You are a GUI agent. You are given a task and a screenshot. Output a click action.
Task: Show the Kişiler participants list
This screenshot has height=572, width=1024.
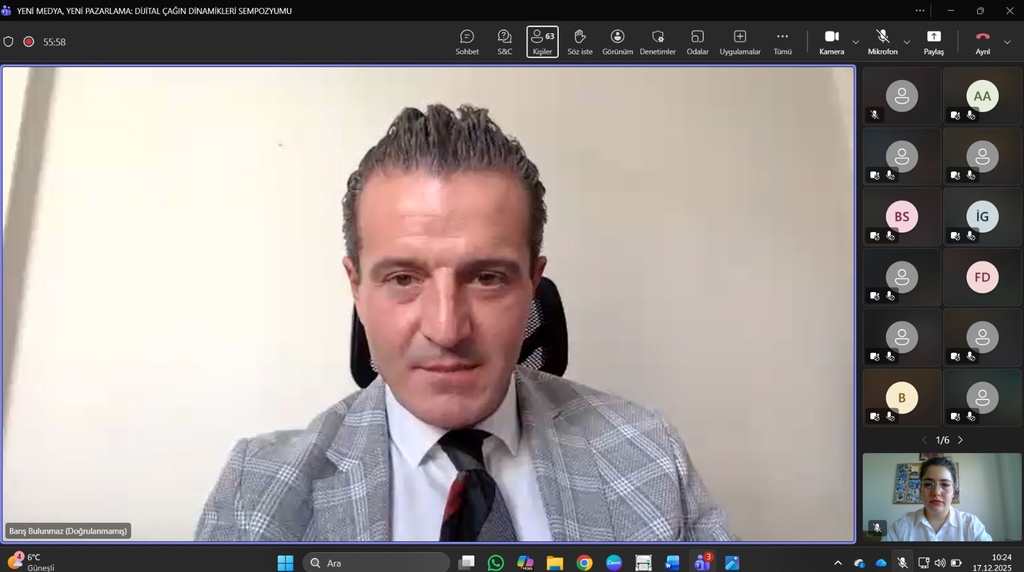point(542,41)
